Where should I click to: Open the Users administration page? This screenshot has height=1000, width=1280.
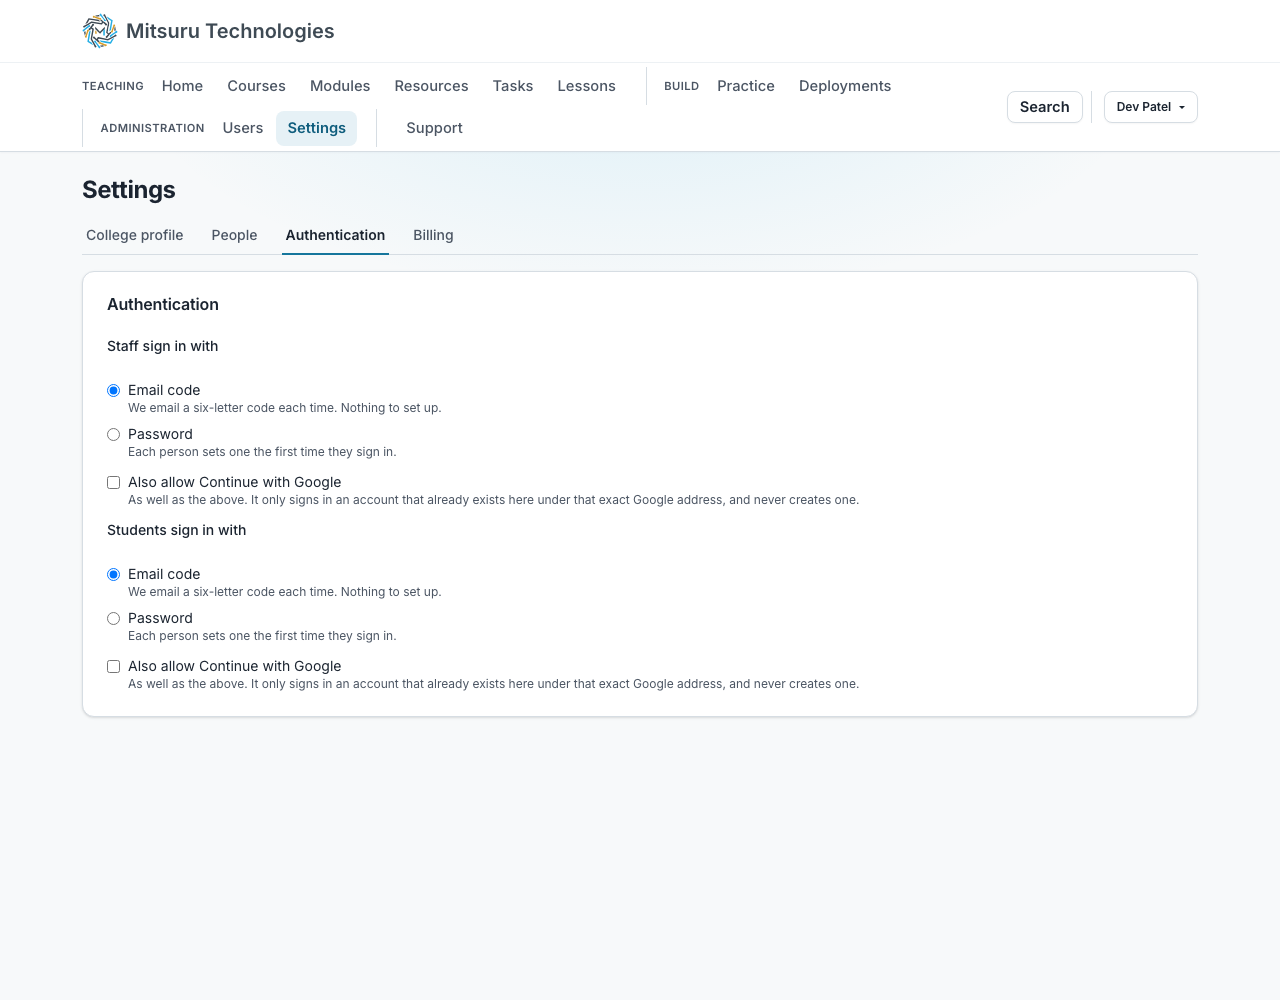pos(243,128)
